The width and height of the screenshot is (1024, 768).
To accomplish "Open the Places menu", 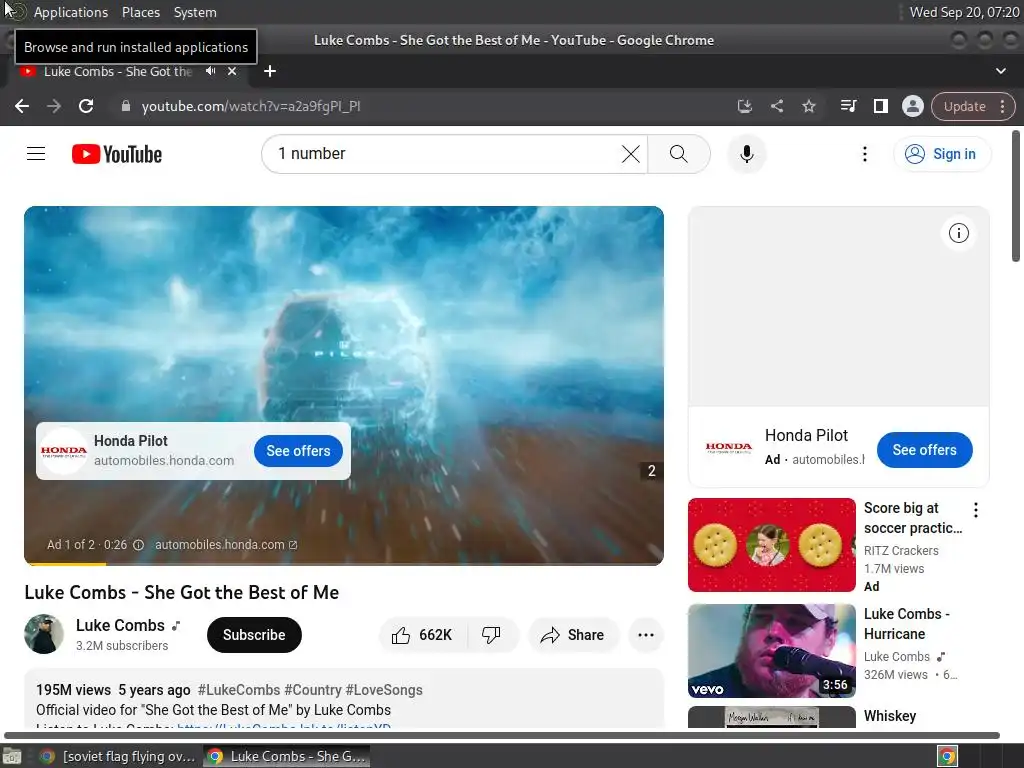I will [140, 12].
